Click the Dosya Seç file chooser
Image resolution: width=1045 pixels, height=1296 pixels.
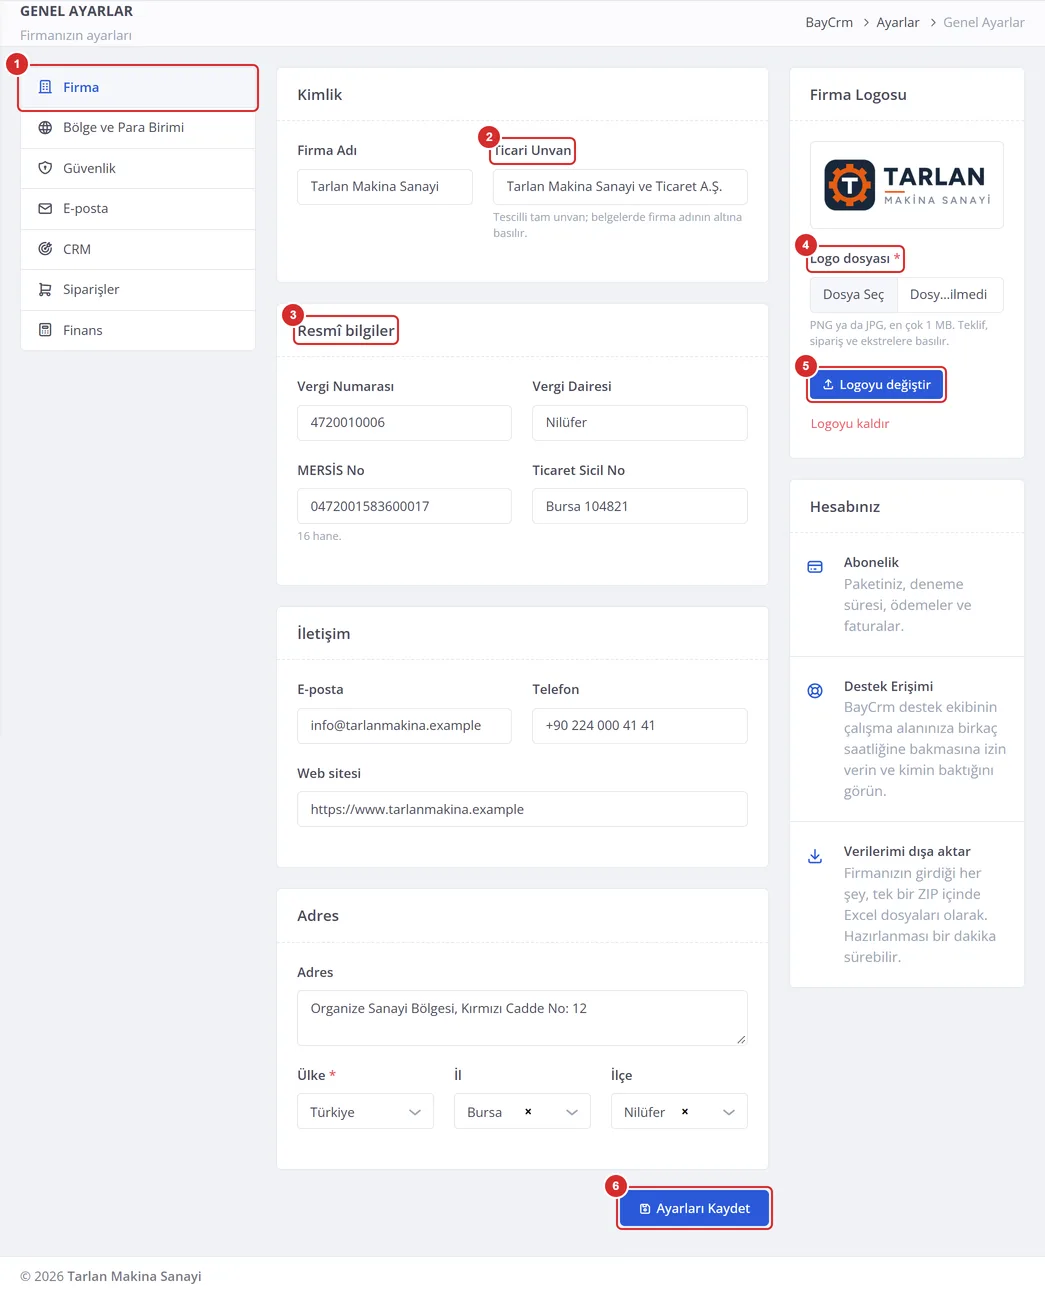coord(853,295)
